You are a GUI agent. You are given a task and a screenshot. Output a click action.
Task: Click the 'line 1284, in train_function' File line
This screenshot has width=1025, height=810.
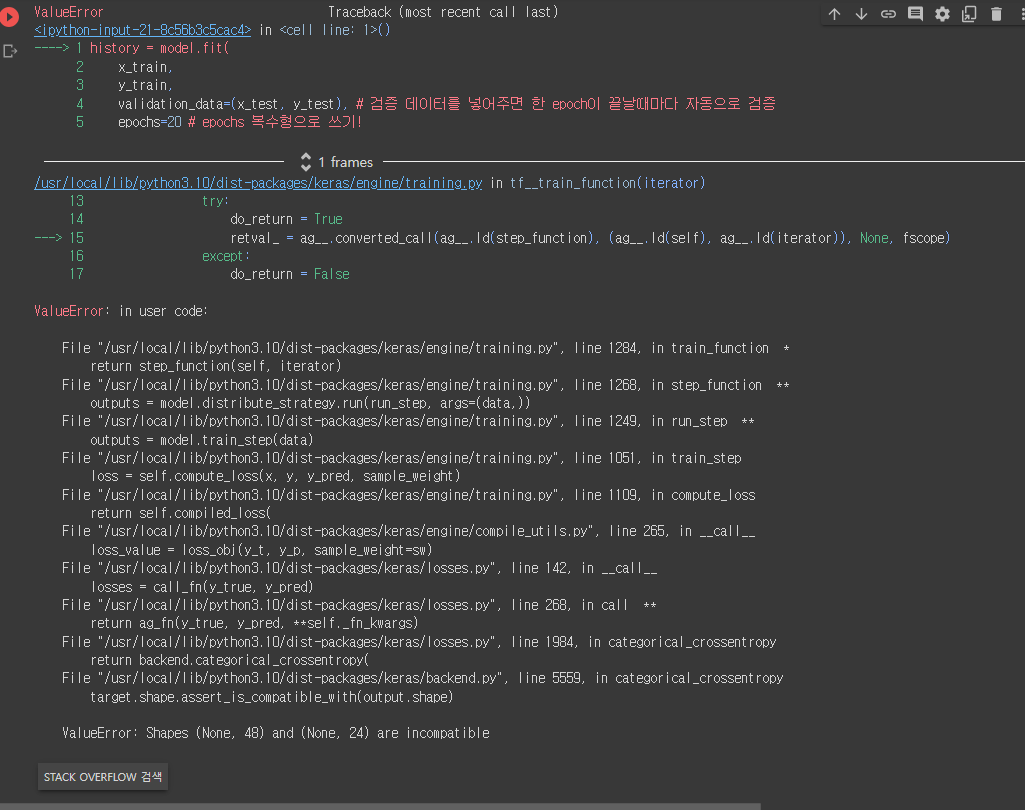(426, 348)
